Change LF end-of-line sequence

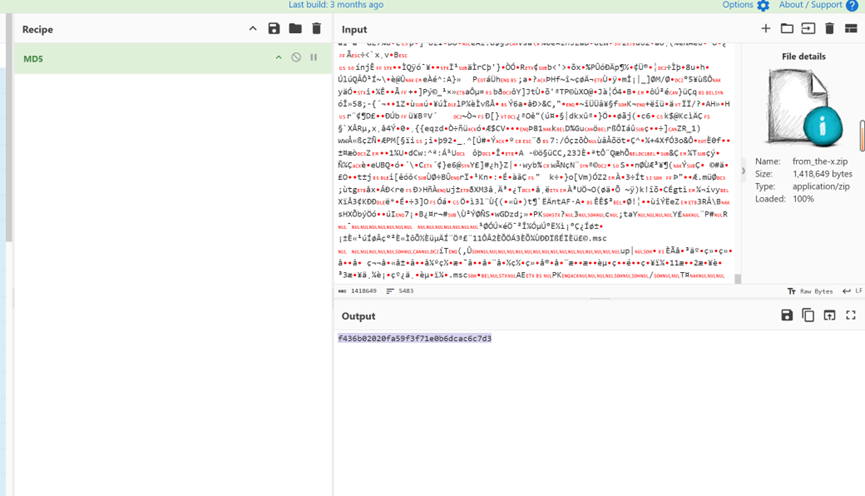pyautogui.click(x=852, y=291)
